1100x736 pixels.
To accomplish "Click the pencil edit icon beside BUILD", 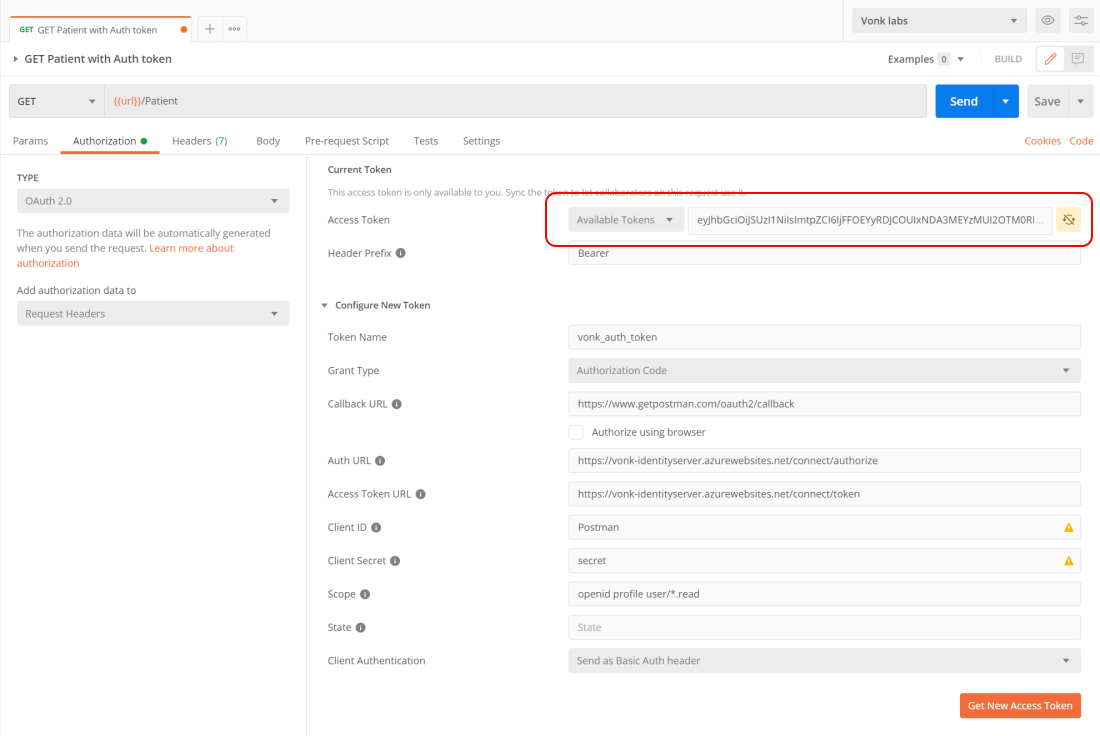I will tap(1050, 59).
